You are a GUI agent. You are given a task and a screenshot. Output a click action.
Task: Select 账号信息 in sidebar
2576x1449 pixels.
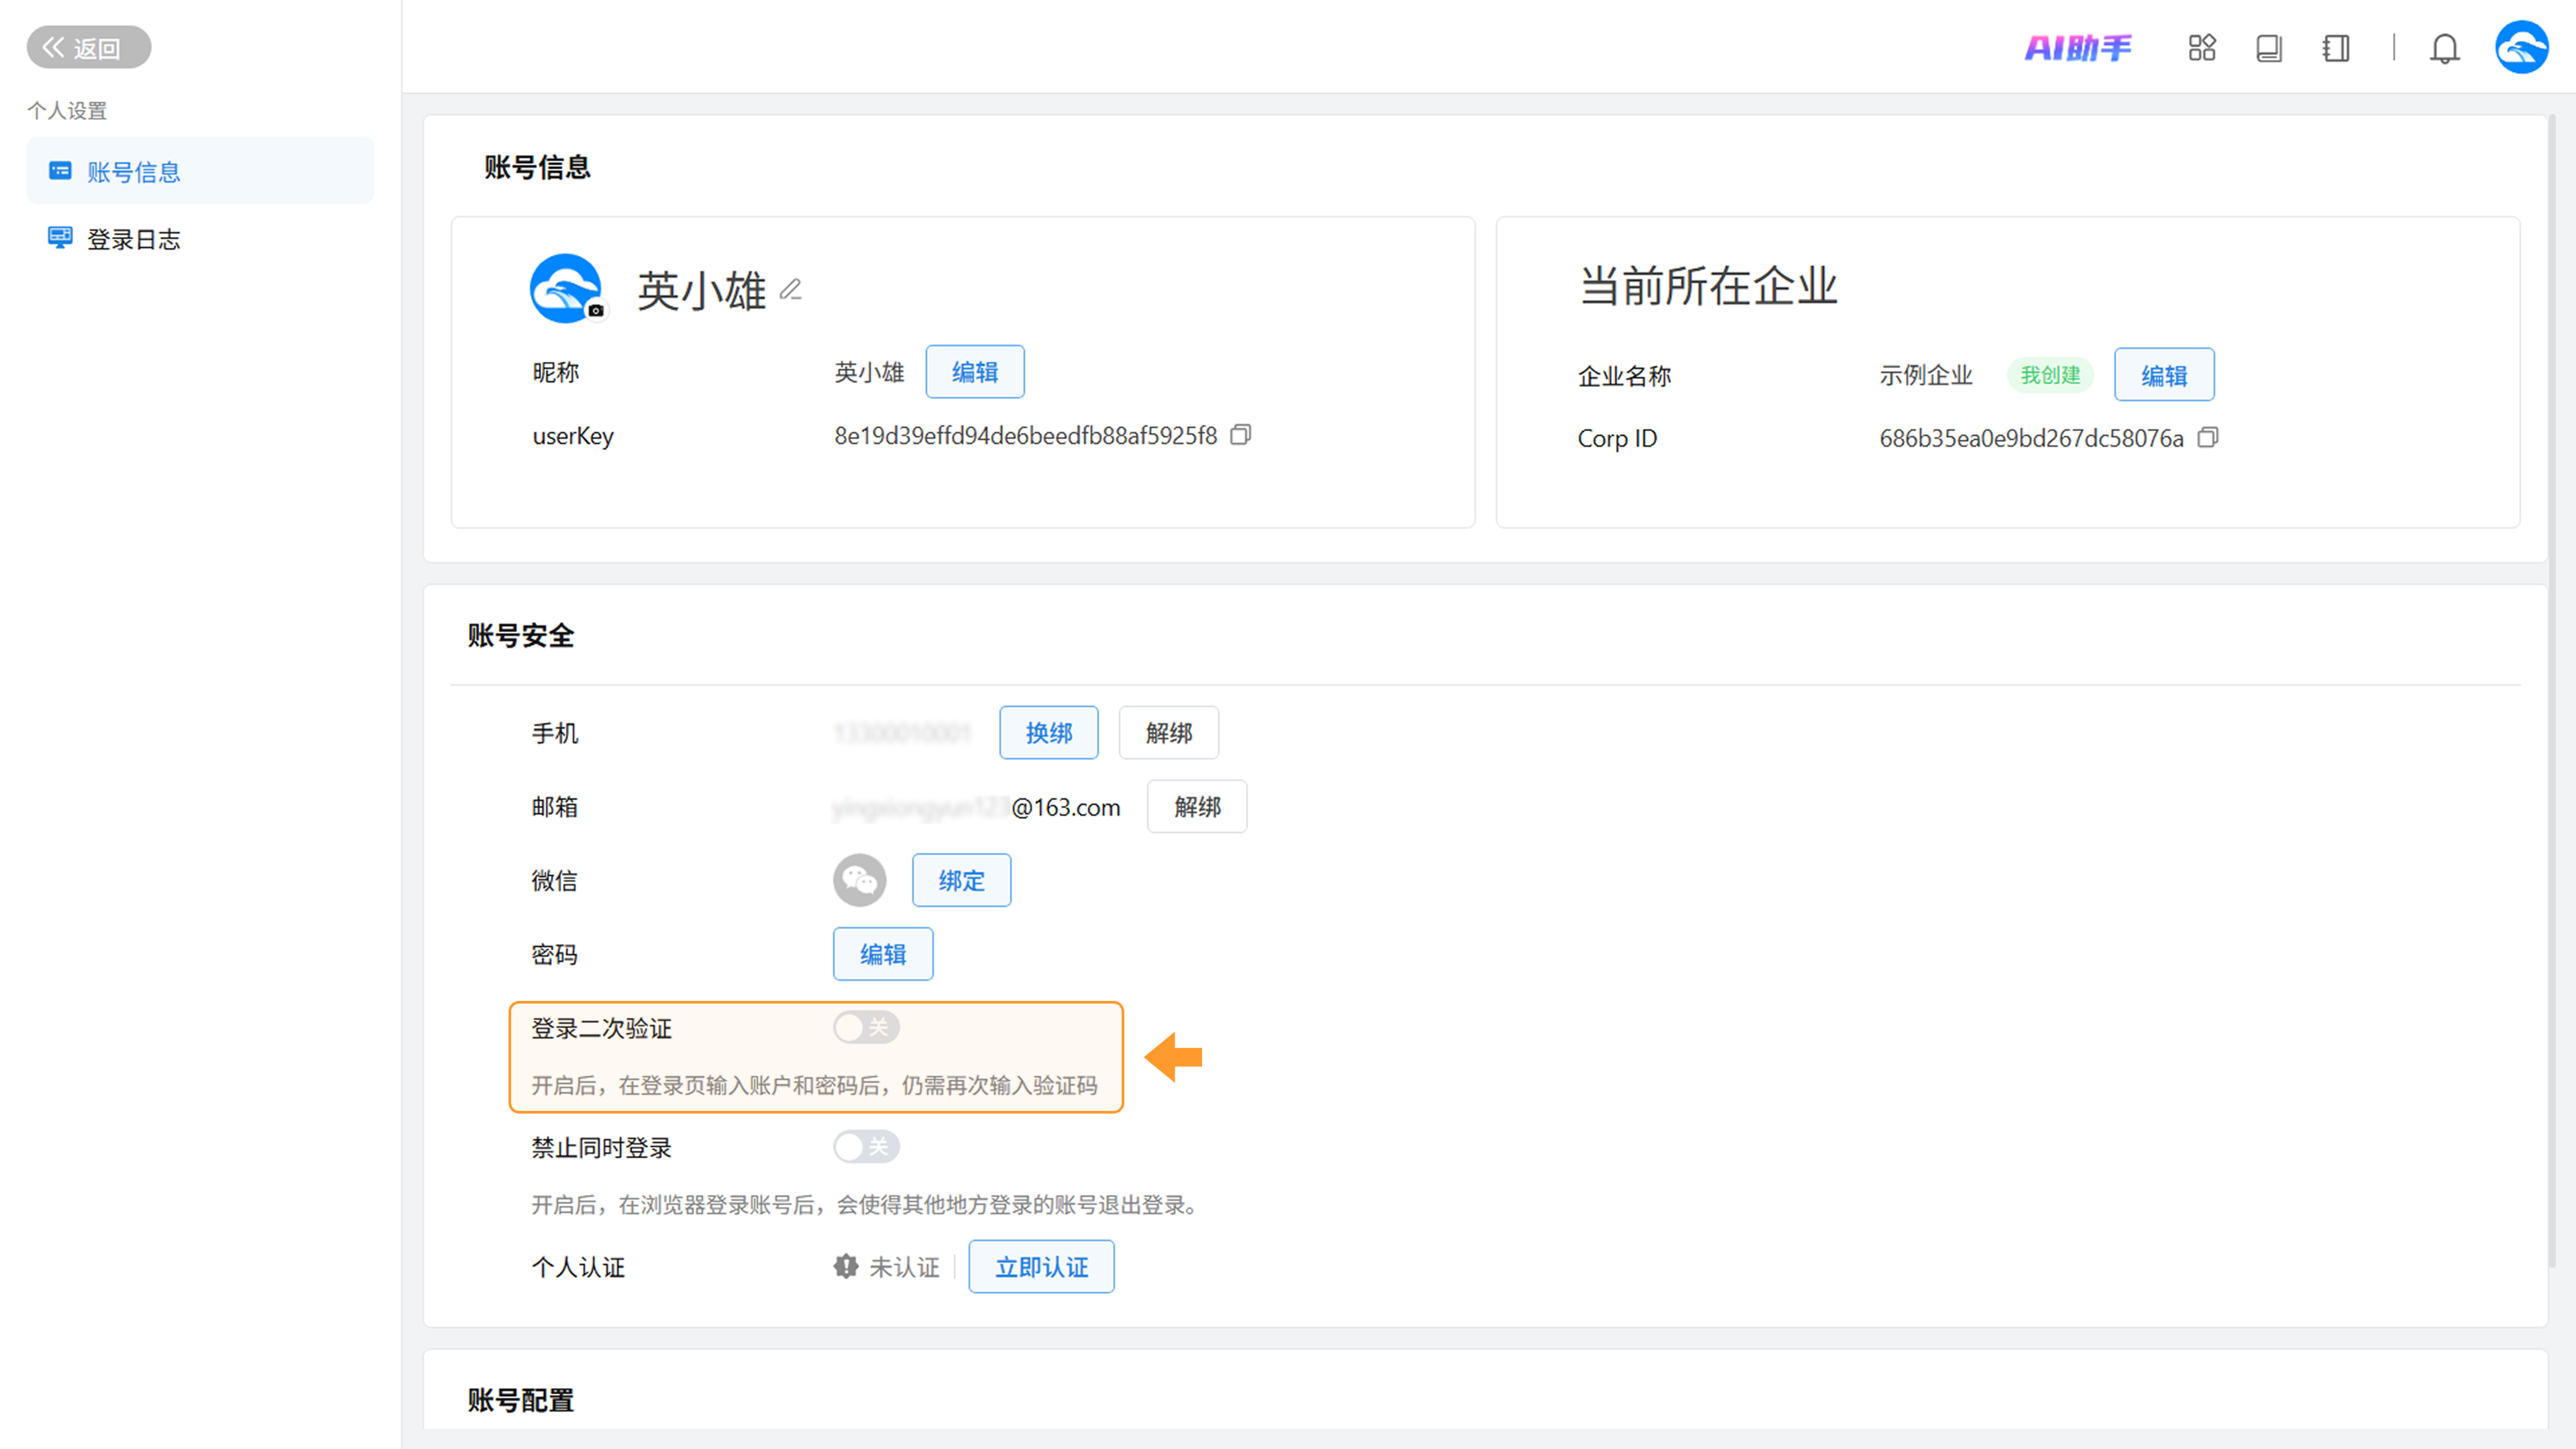click(133, 172)
